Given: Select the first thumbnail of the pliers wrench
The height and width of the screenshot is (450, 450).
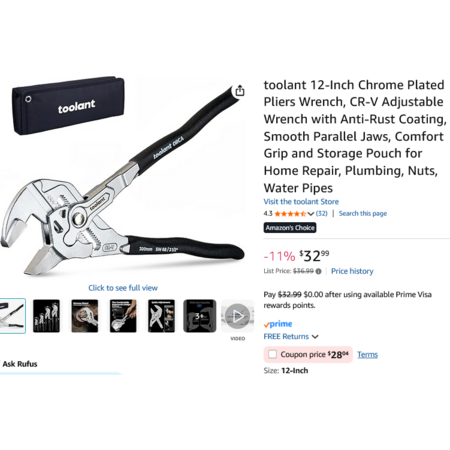Looking at the screenshot, I should pyautogui.click(x=12, y=316).
